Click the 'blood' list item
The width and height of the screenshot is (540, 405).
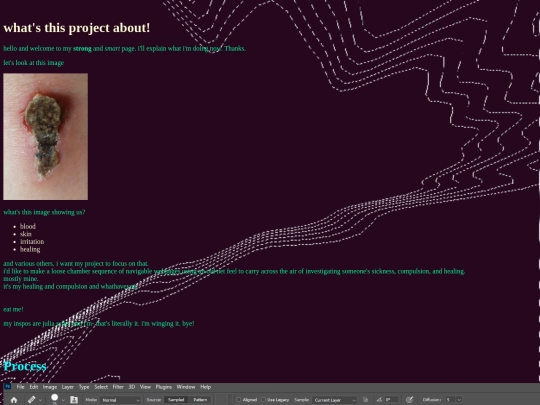(28, 226)
